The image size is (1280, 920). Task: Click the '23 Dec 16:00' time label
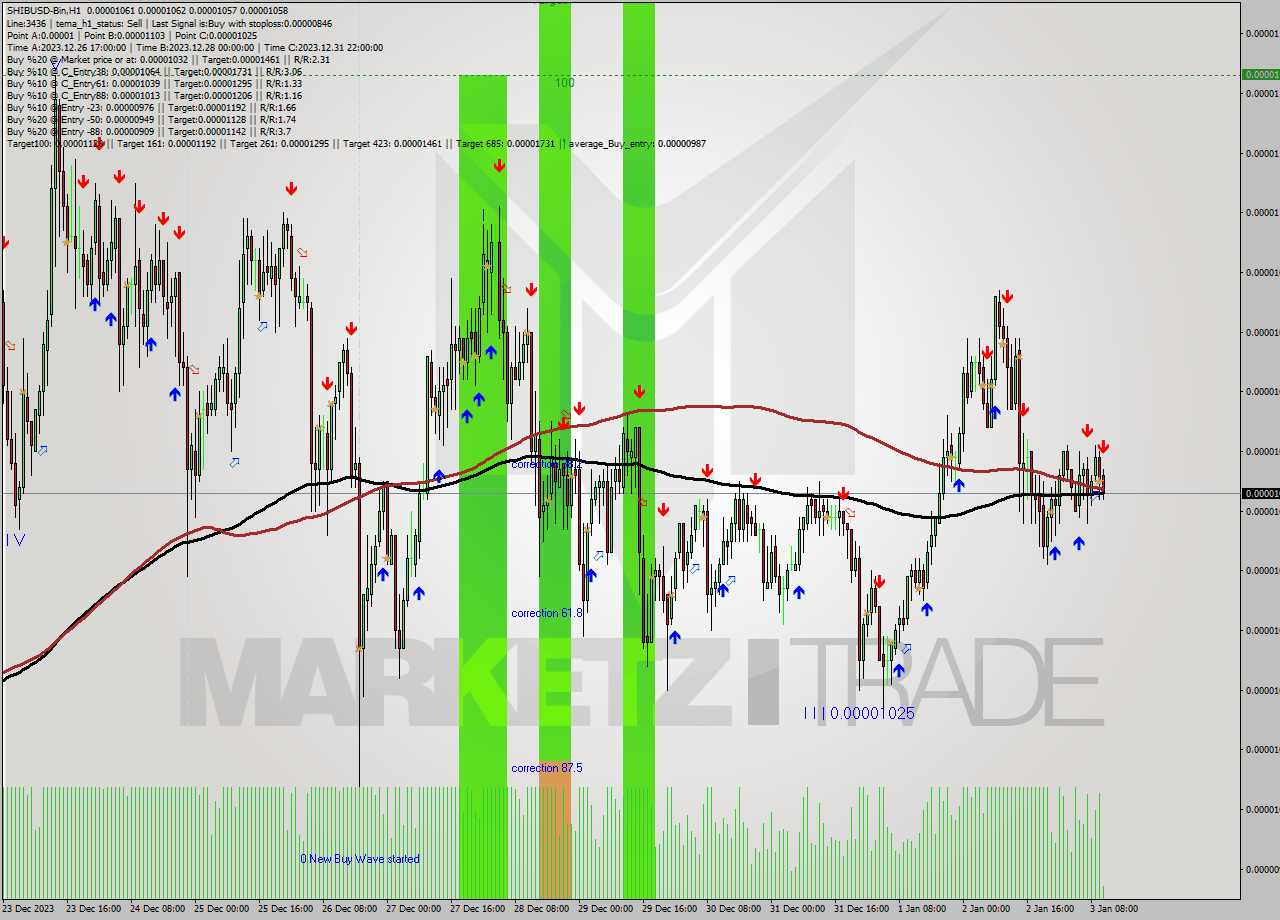click(x=93, y=909)
